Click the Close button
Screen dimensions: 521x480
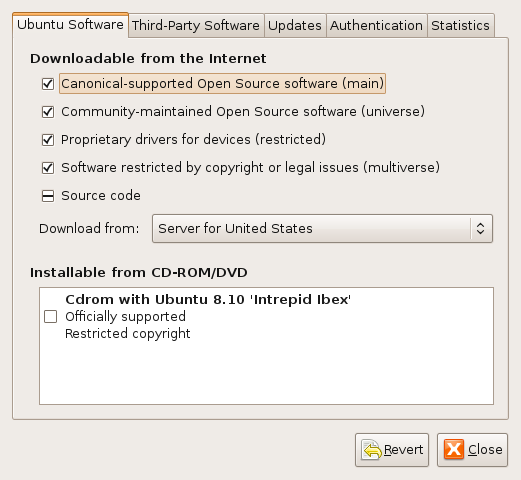click(x=472, y=450)
